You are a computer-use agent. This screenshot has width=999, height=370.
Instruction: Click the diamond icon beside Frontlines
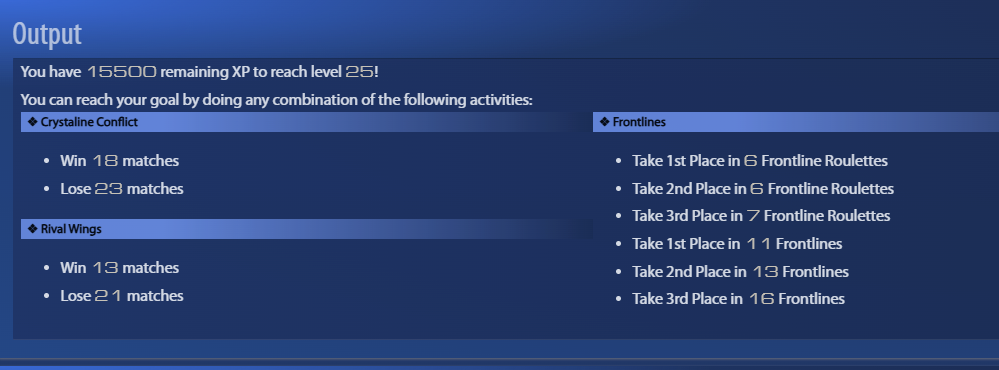tap(605, 122)
